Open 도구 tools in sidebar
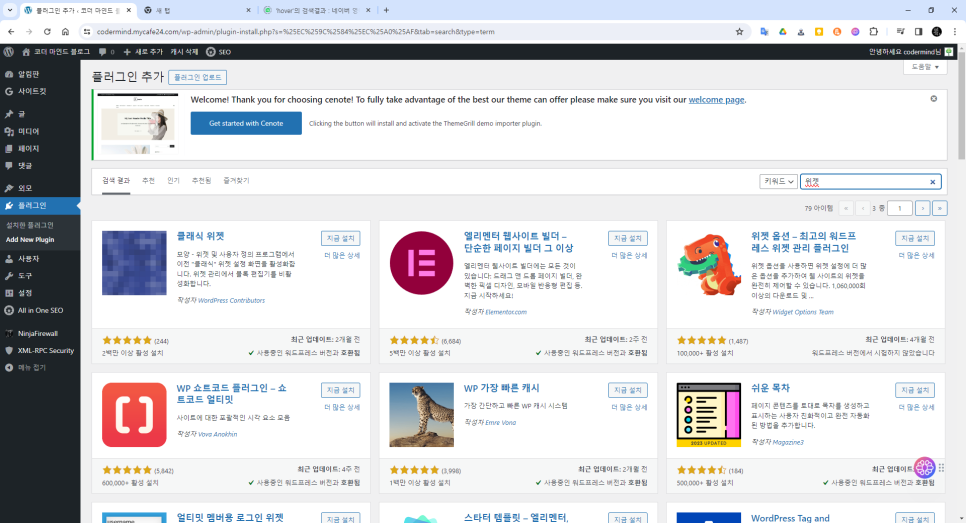This screenshot has height=523, width=966. coord(25,276)
